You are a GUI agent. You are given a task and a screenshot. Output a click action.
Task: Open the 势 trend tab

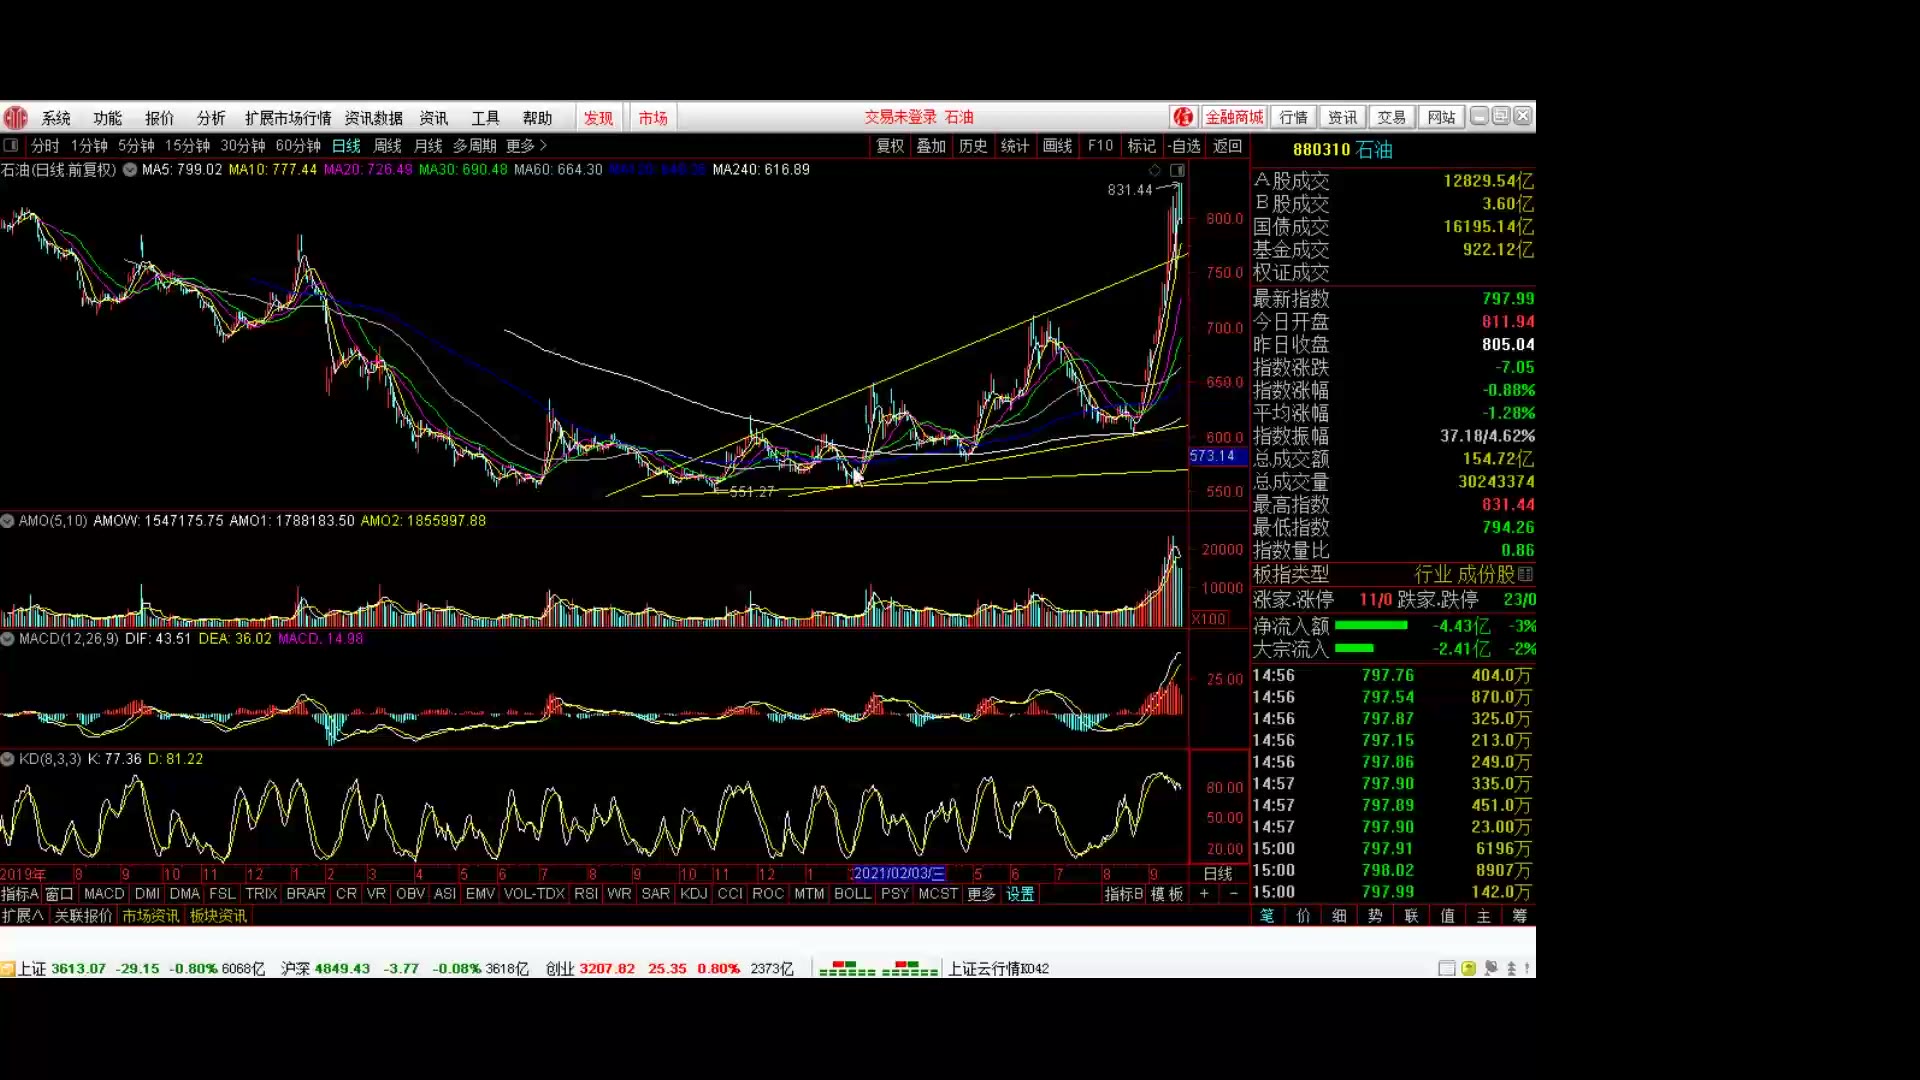(x=1375, y=916)
